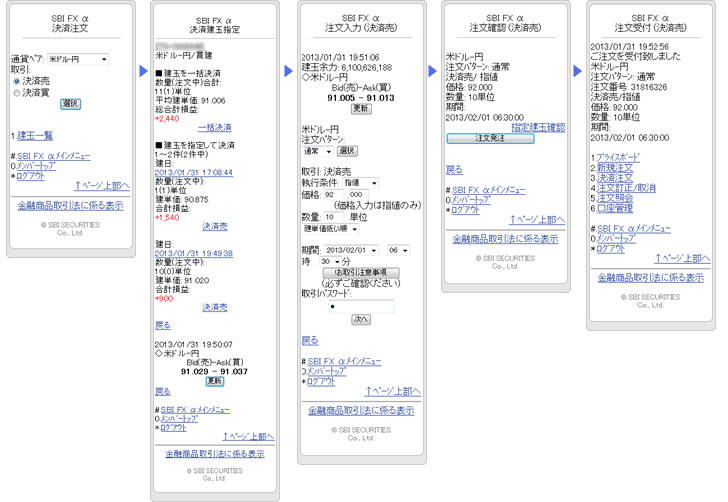This screenshot has height=502, width=728.
Task: Click the 注文発注 button
Action: click(x=490, y=138)
